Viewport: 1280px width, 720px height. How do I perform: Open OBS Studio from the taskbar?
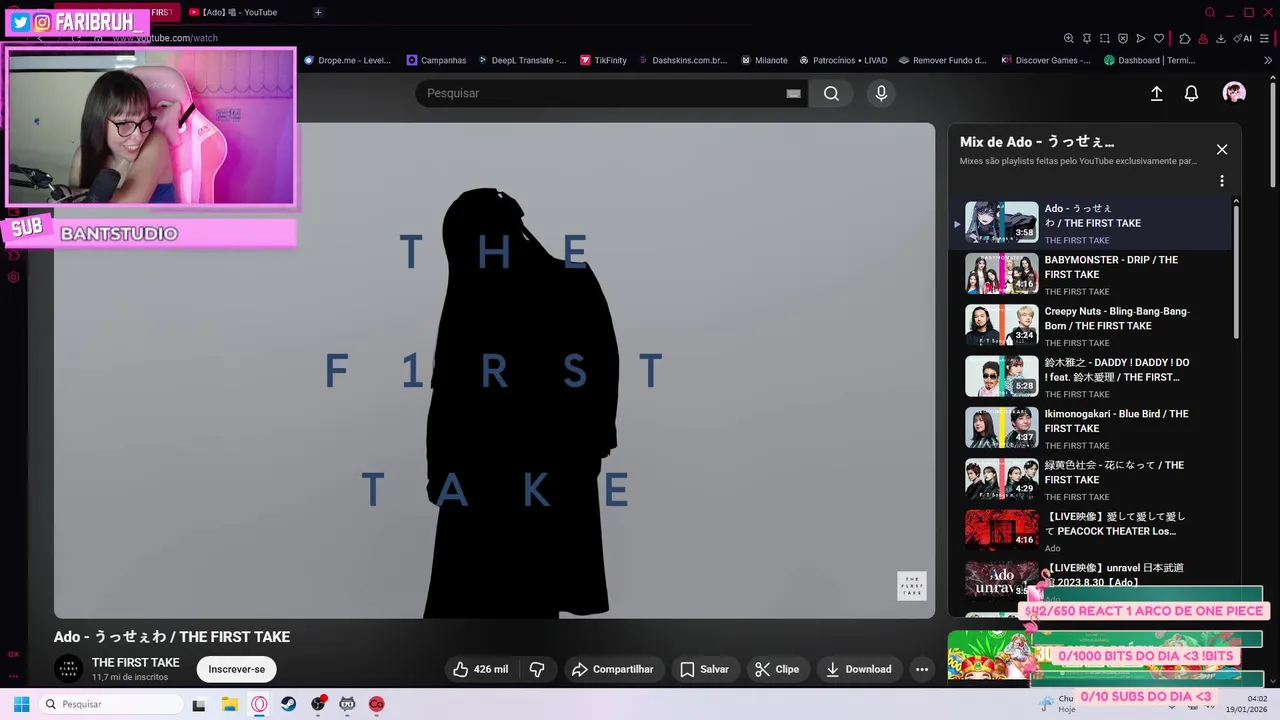318,704
